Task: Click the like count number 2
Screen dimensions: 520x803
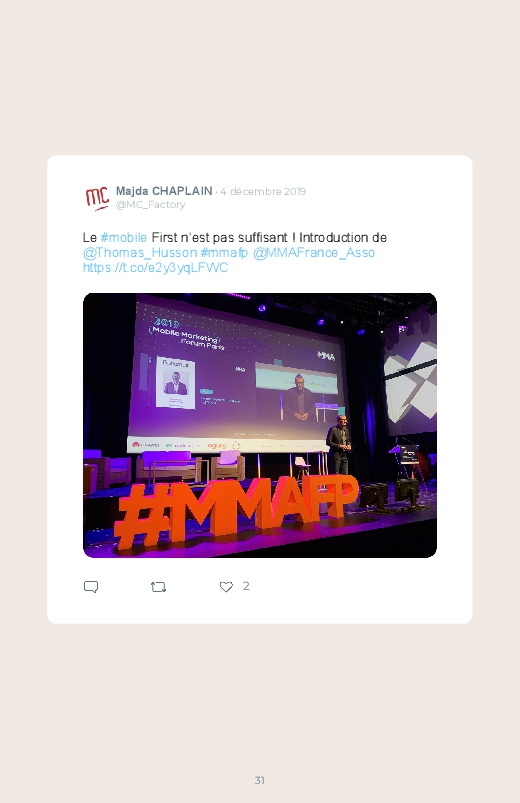Action: 246,586
